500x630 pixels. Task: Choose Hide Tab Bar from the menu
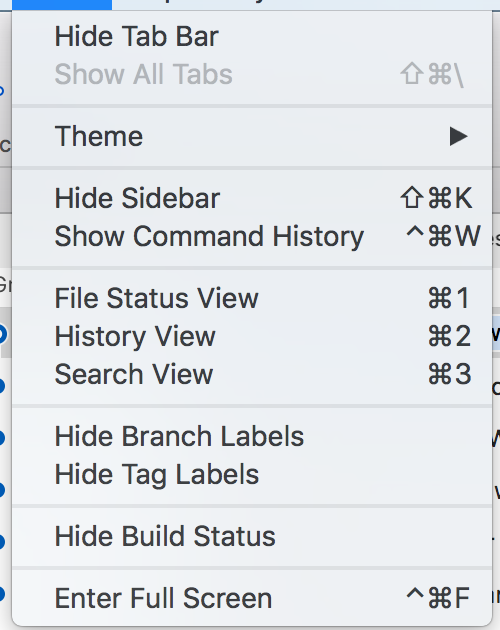pos(252,37)
